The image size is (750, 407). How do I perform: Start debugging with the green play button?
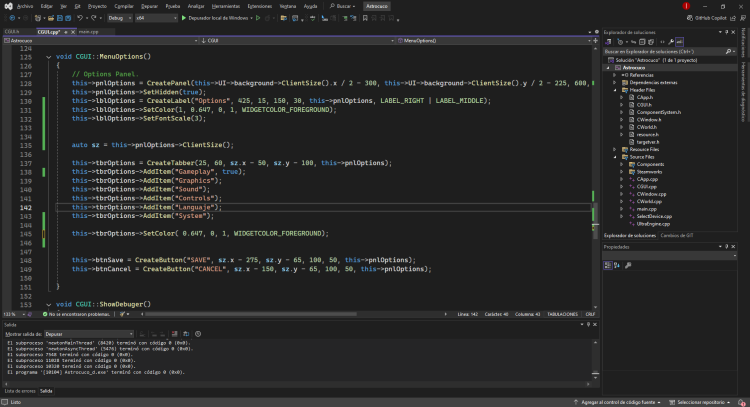click(x=184, y=17)
